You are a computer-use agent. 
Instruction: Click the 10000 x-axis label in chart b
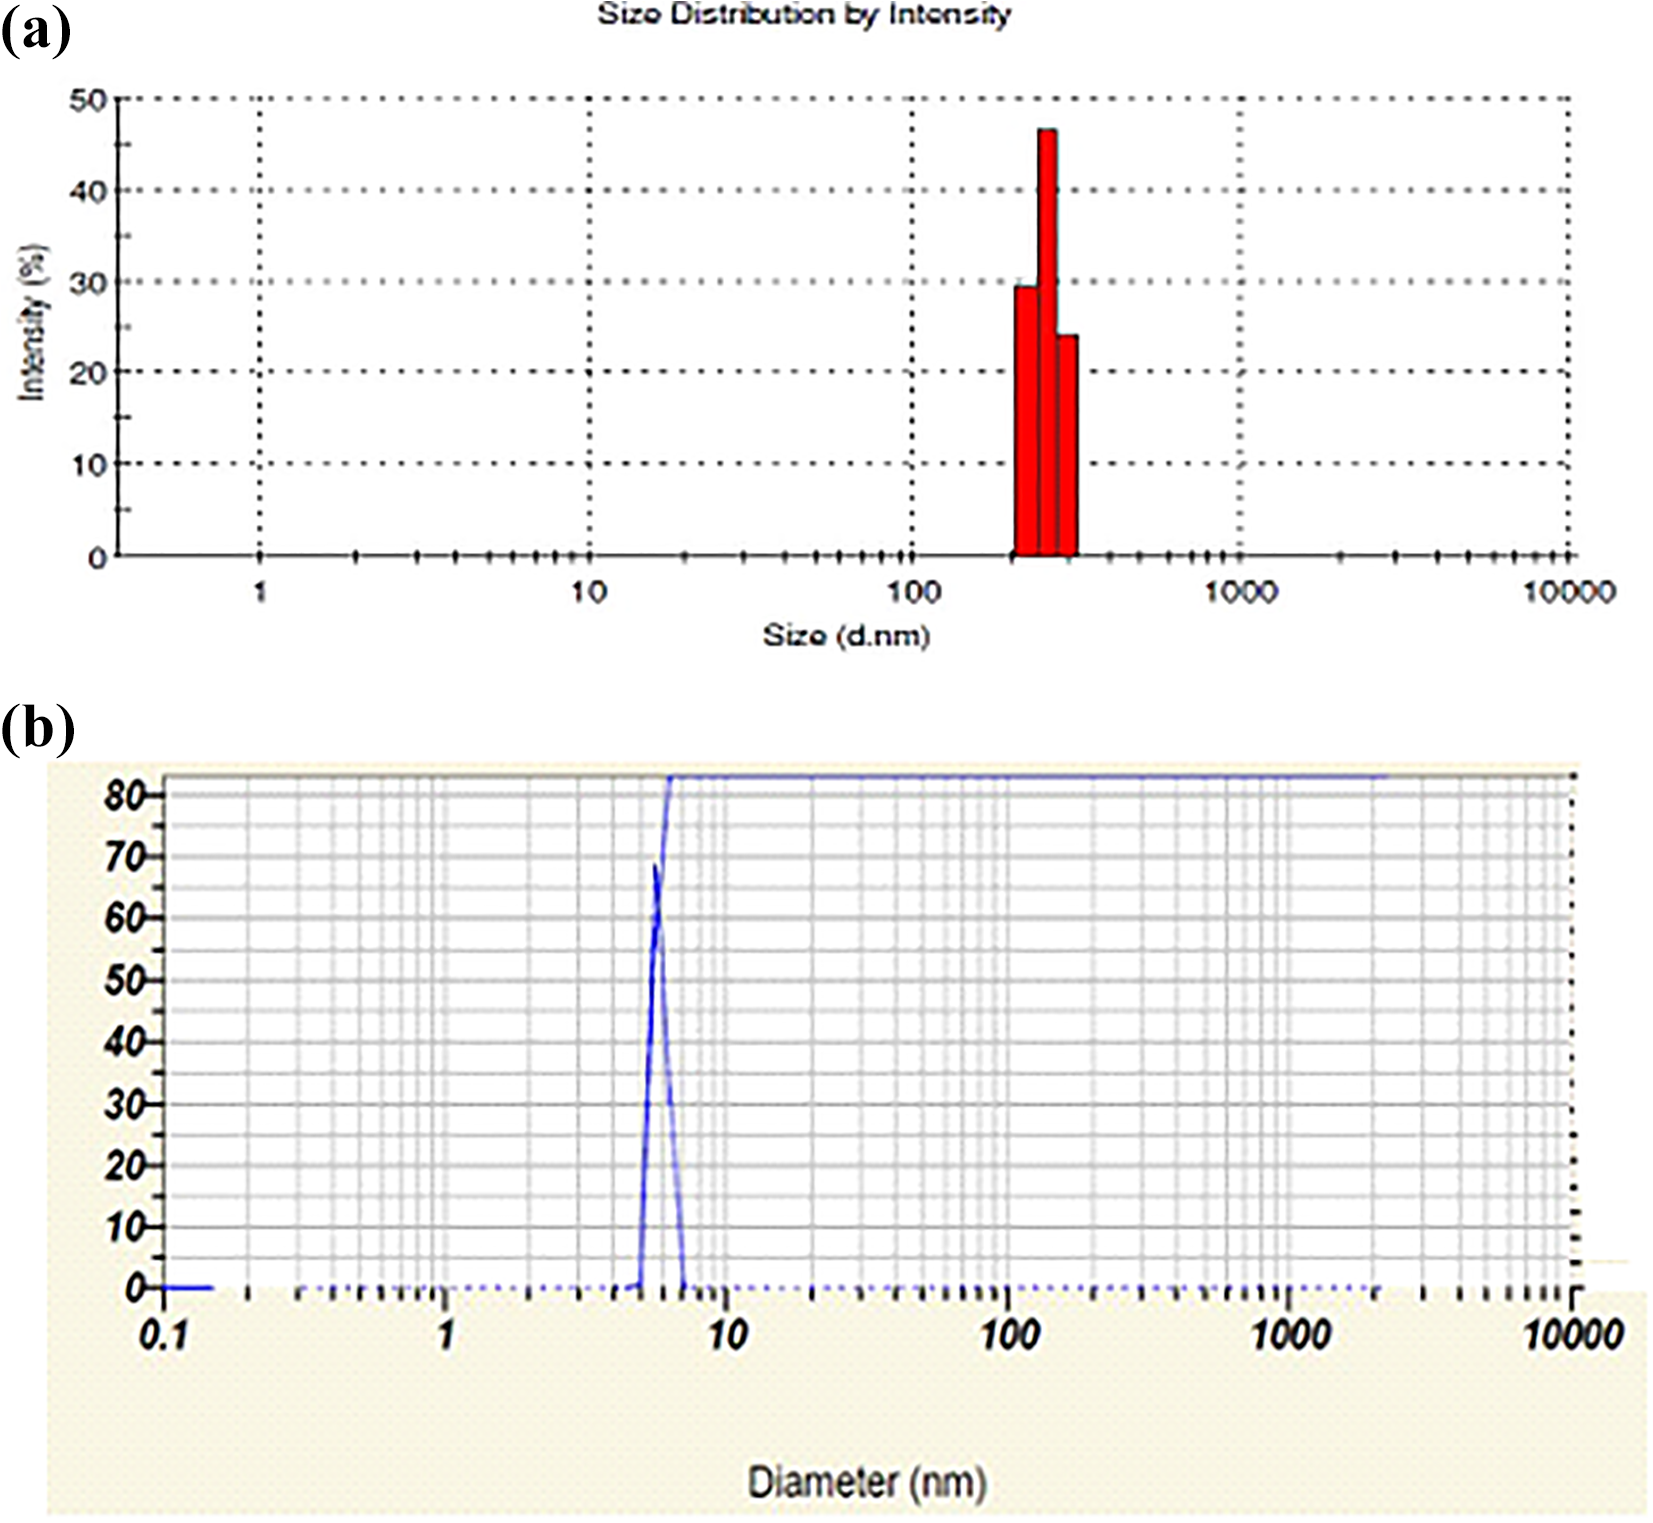click(1573, 1334)
